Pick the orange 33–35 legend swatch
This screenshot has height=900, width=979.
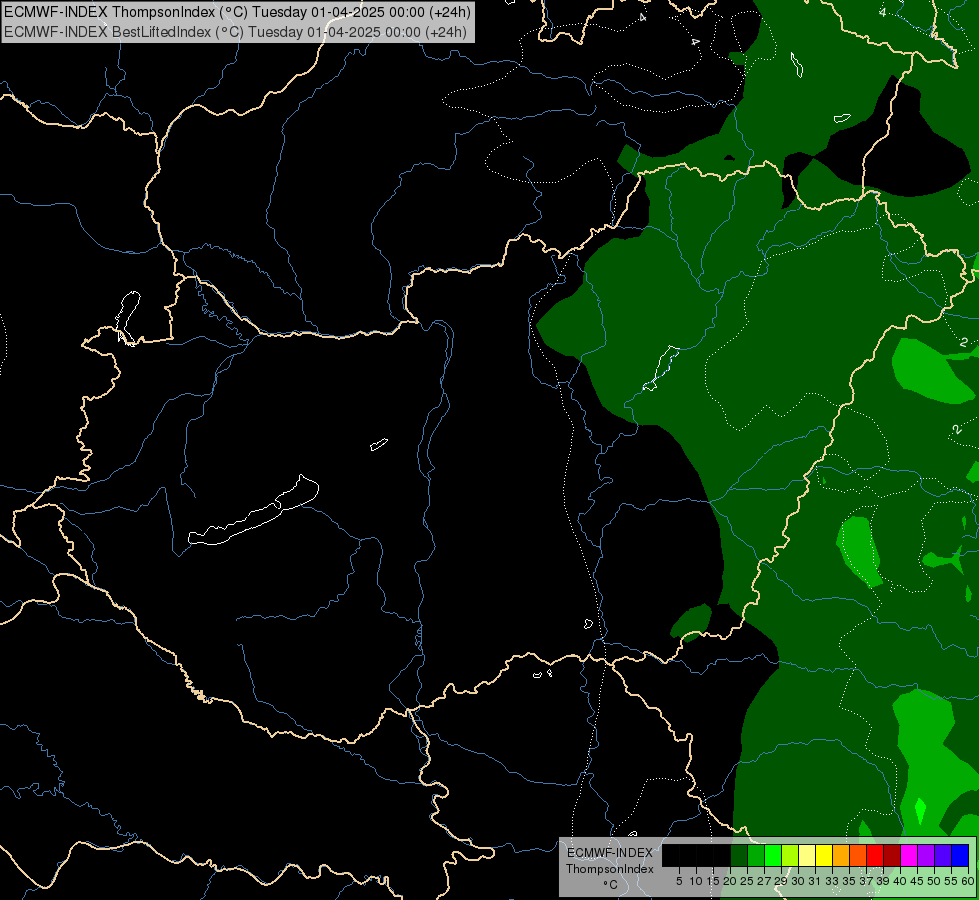pos(842,855)
